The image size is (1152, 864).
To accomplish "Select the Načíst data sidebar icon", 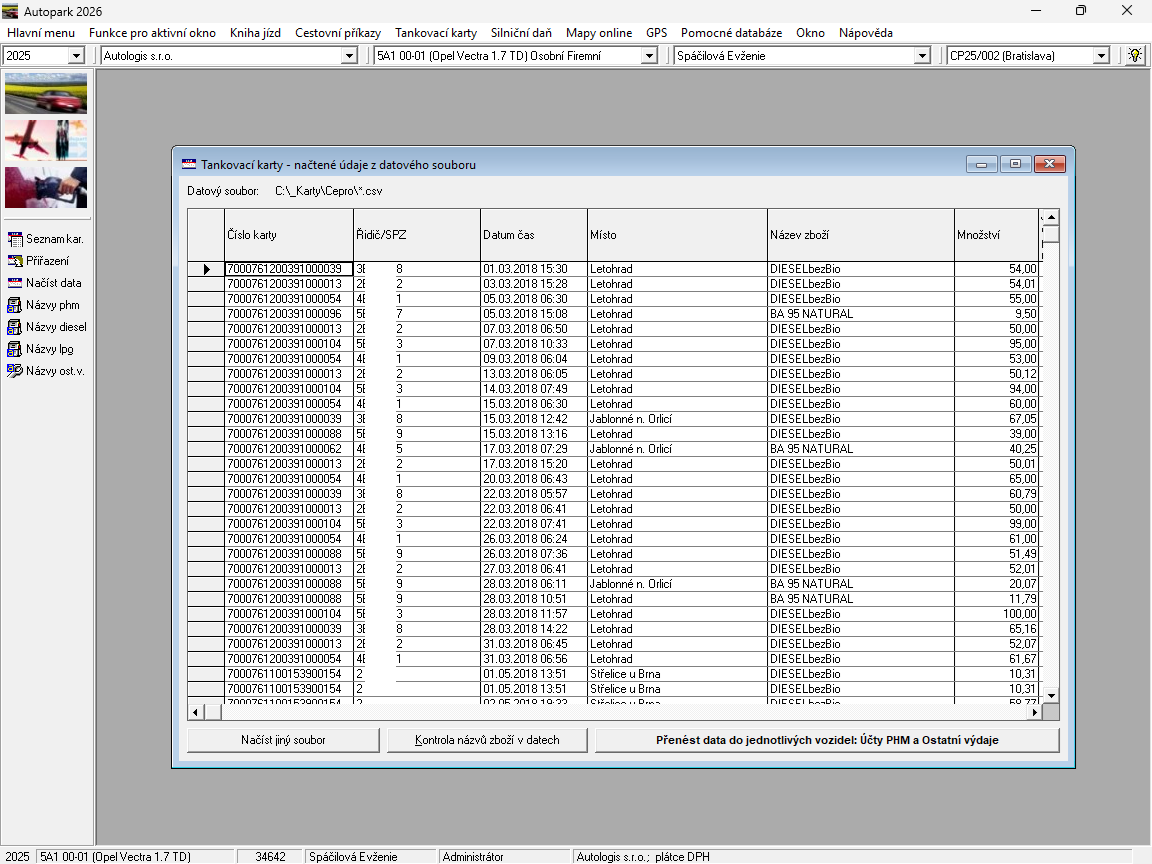I will pos(15,283).
